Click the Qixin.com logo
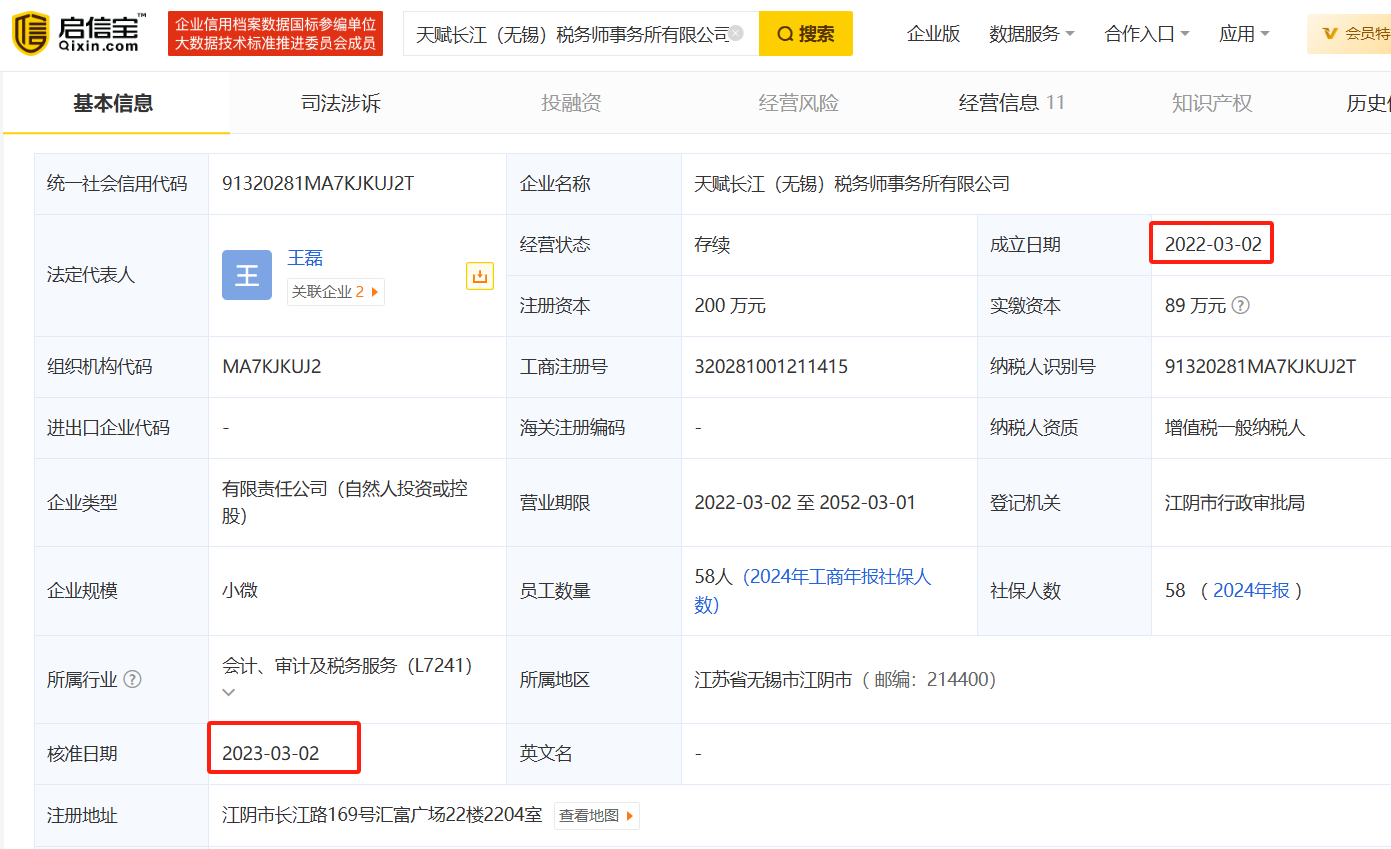The height and width of the screenshot is (849, 1391). (79, 33)
